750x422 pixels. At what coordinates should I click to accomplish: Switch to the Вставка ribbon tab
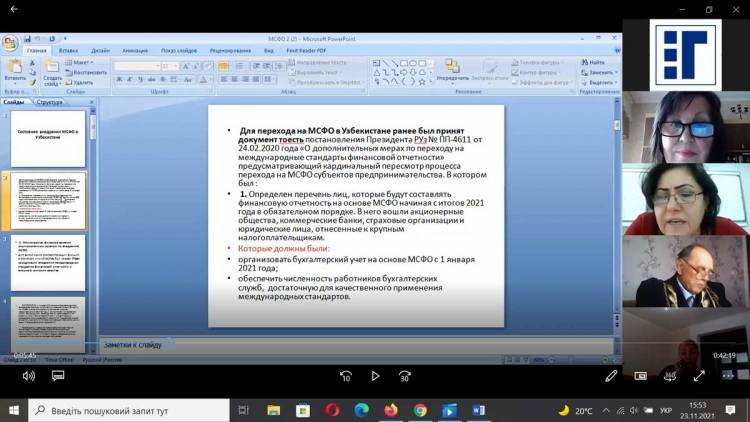click(68, 49)
